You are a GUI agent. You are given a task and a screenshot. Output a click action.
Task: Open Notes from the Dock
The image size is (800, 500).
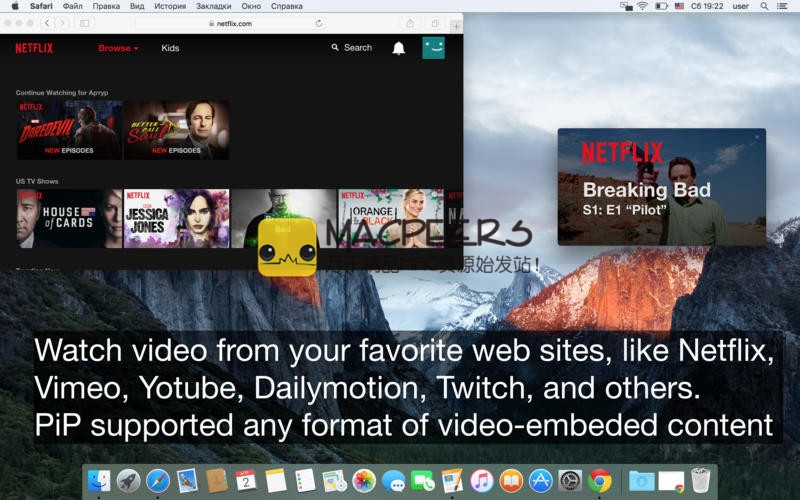(276, 481)
